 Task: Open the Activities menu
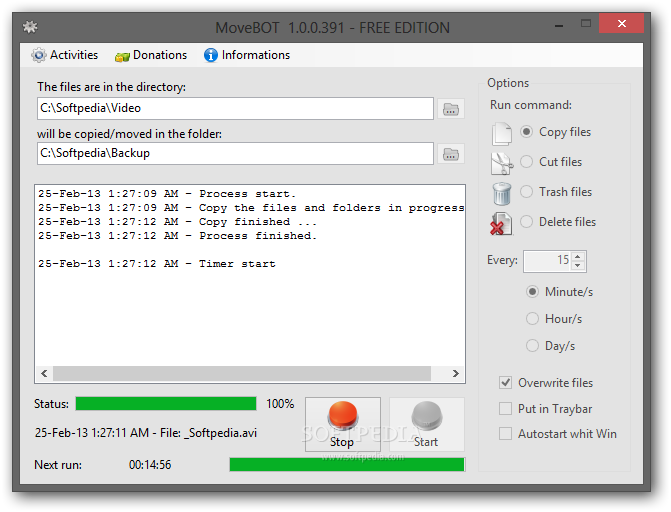point(65,55)
